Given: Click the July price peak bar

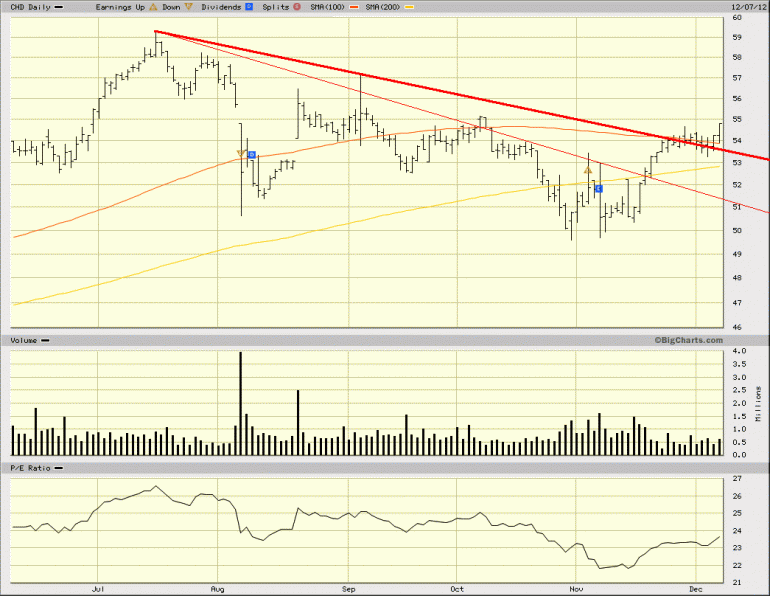Looking at the screenshot, I should click(x=156, y=43).
